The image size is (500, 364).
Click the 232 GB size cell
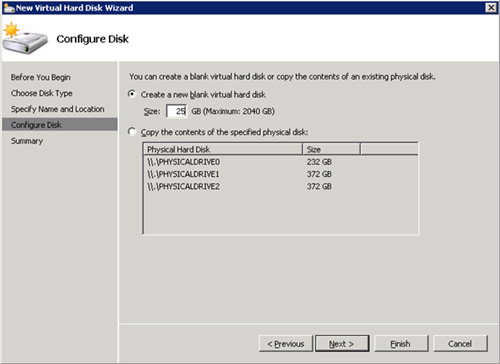(319, 162)
